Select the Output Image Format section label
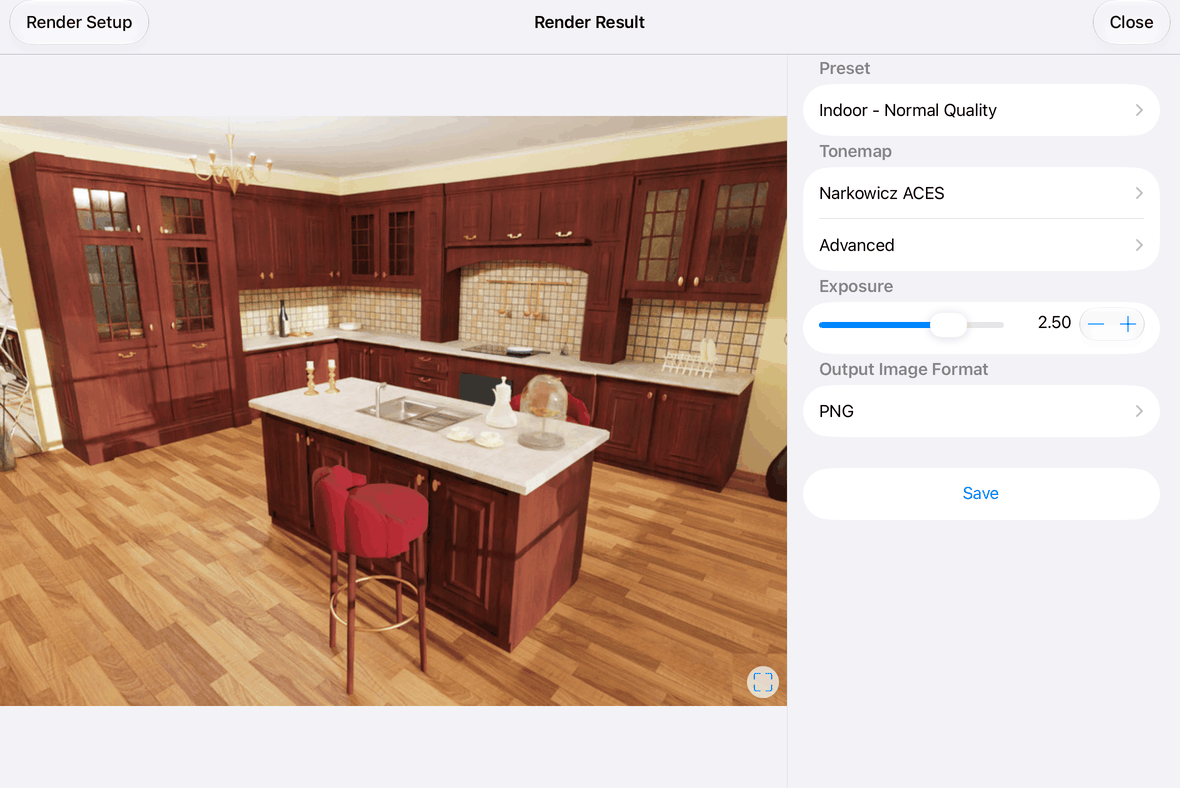1180x788 pixels. 903,370
